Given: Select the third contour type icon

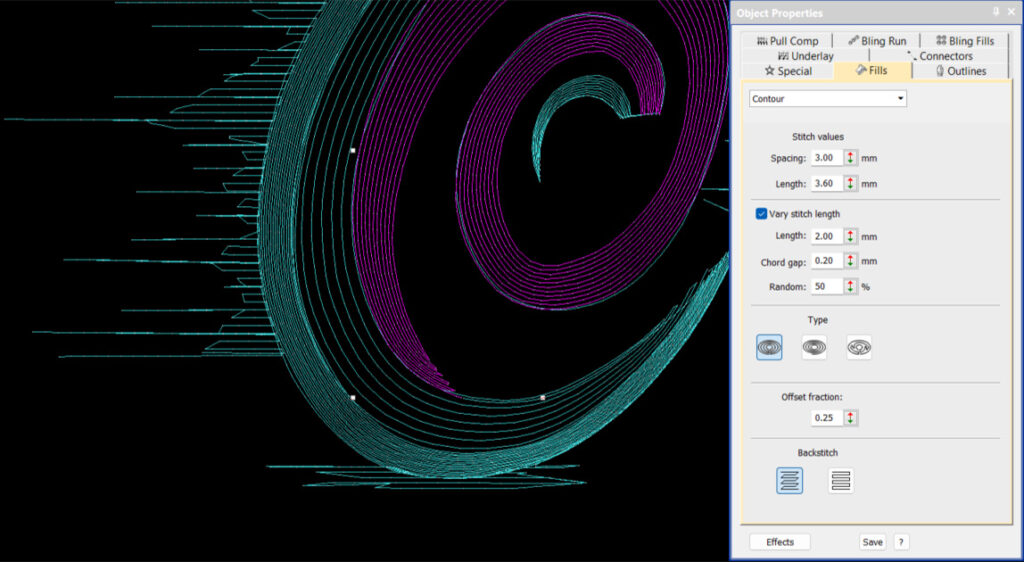Looking at the screenshot, I should (859, 347).
